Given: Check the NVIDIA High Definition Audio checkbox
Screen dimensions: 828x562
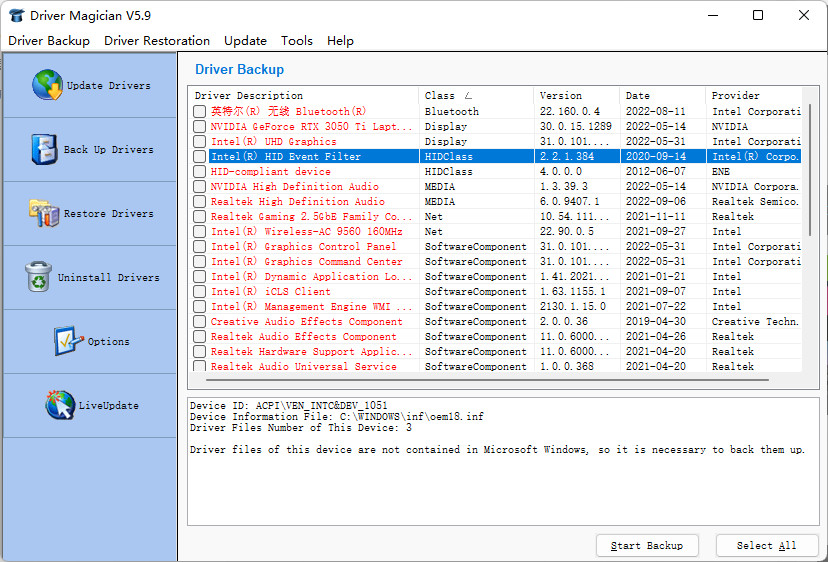Looking at the screenshot, I should point(199,186).
